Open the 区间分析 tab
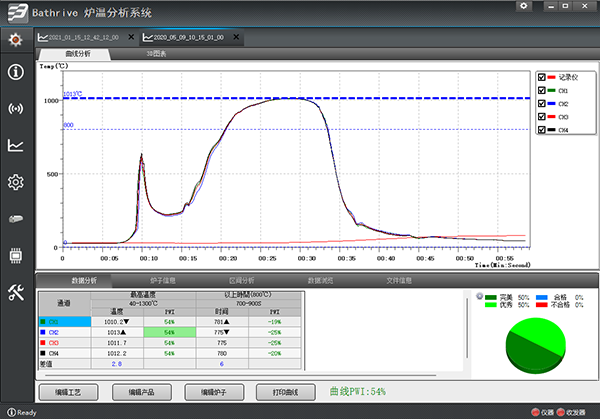This screenshot has width=600, height=419. pos(242,281)
